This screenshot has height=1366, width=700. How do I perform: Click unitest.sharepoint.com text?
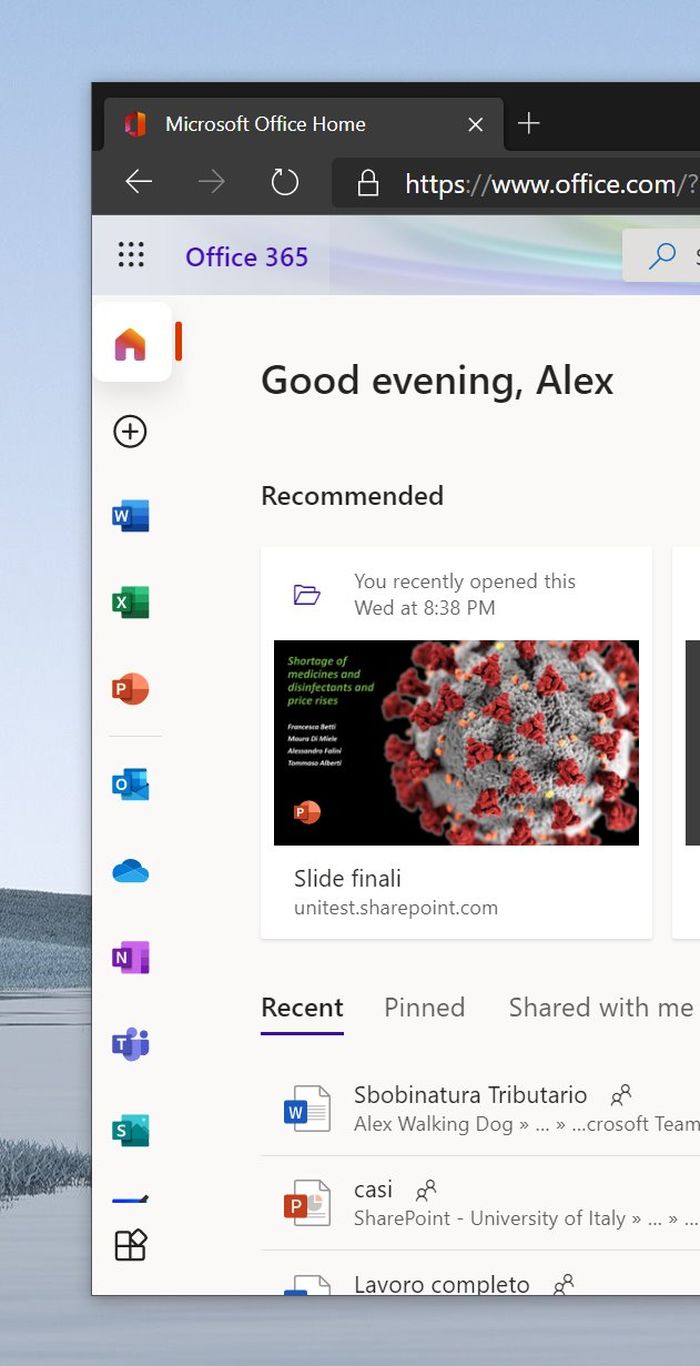coord(396,908)
